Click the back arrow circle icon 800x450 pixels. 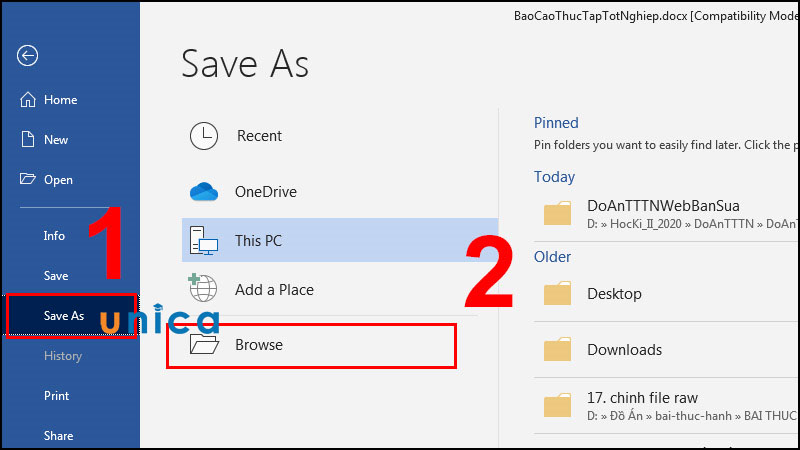tap(27, 55)
